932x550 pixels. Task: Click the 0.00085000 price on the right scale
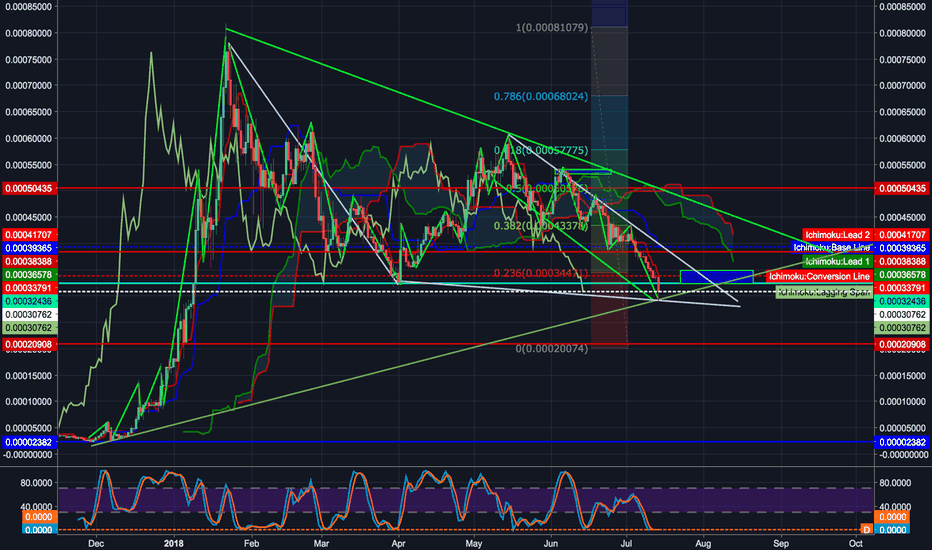tap(902, 7)
